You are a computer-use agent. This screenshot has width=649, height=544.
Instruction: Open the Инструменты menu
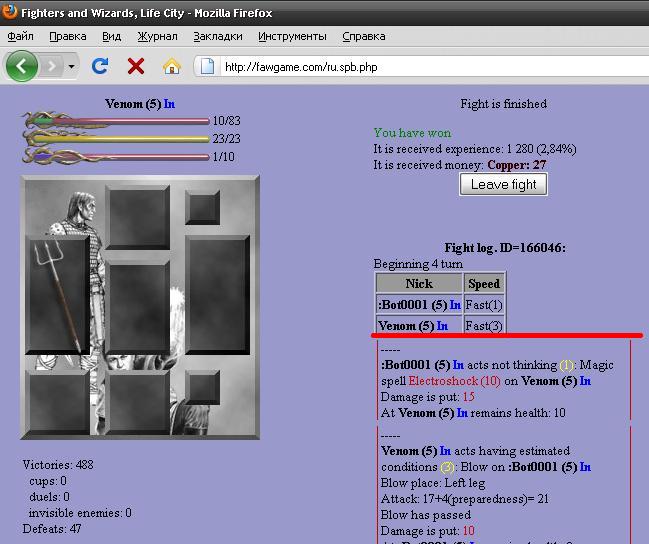click(x=292, y=36)
